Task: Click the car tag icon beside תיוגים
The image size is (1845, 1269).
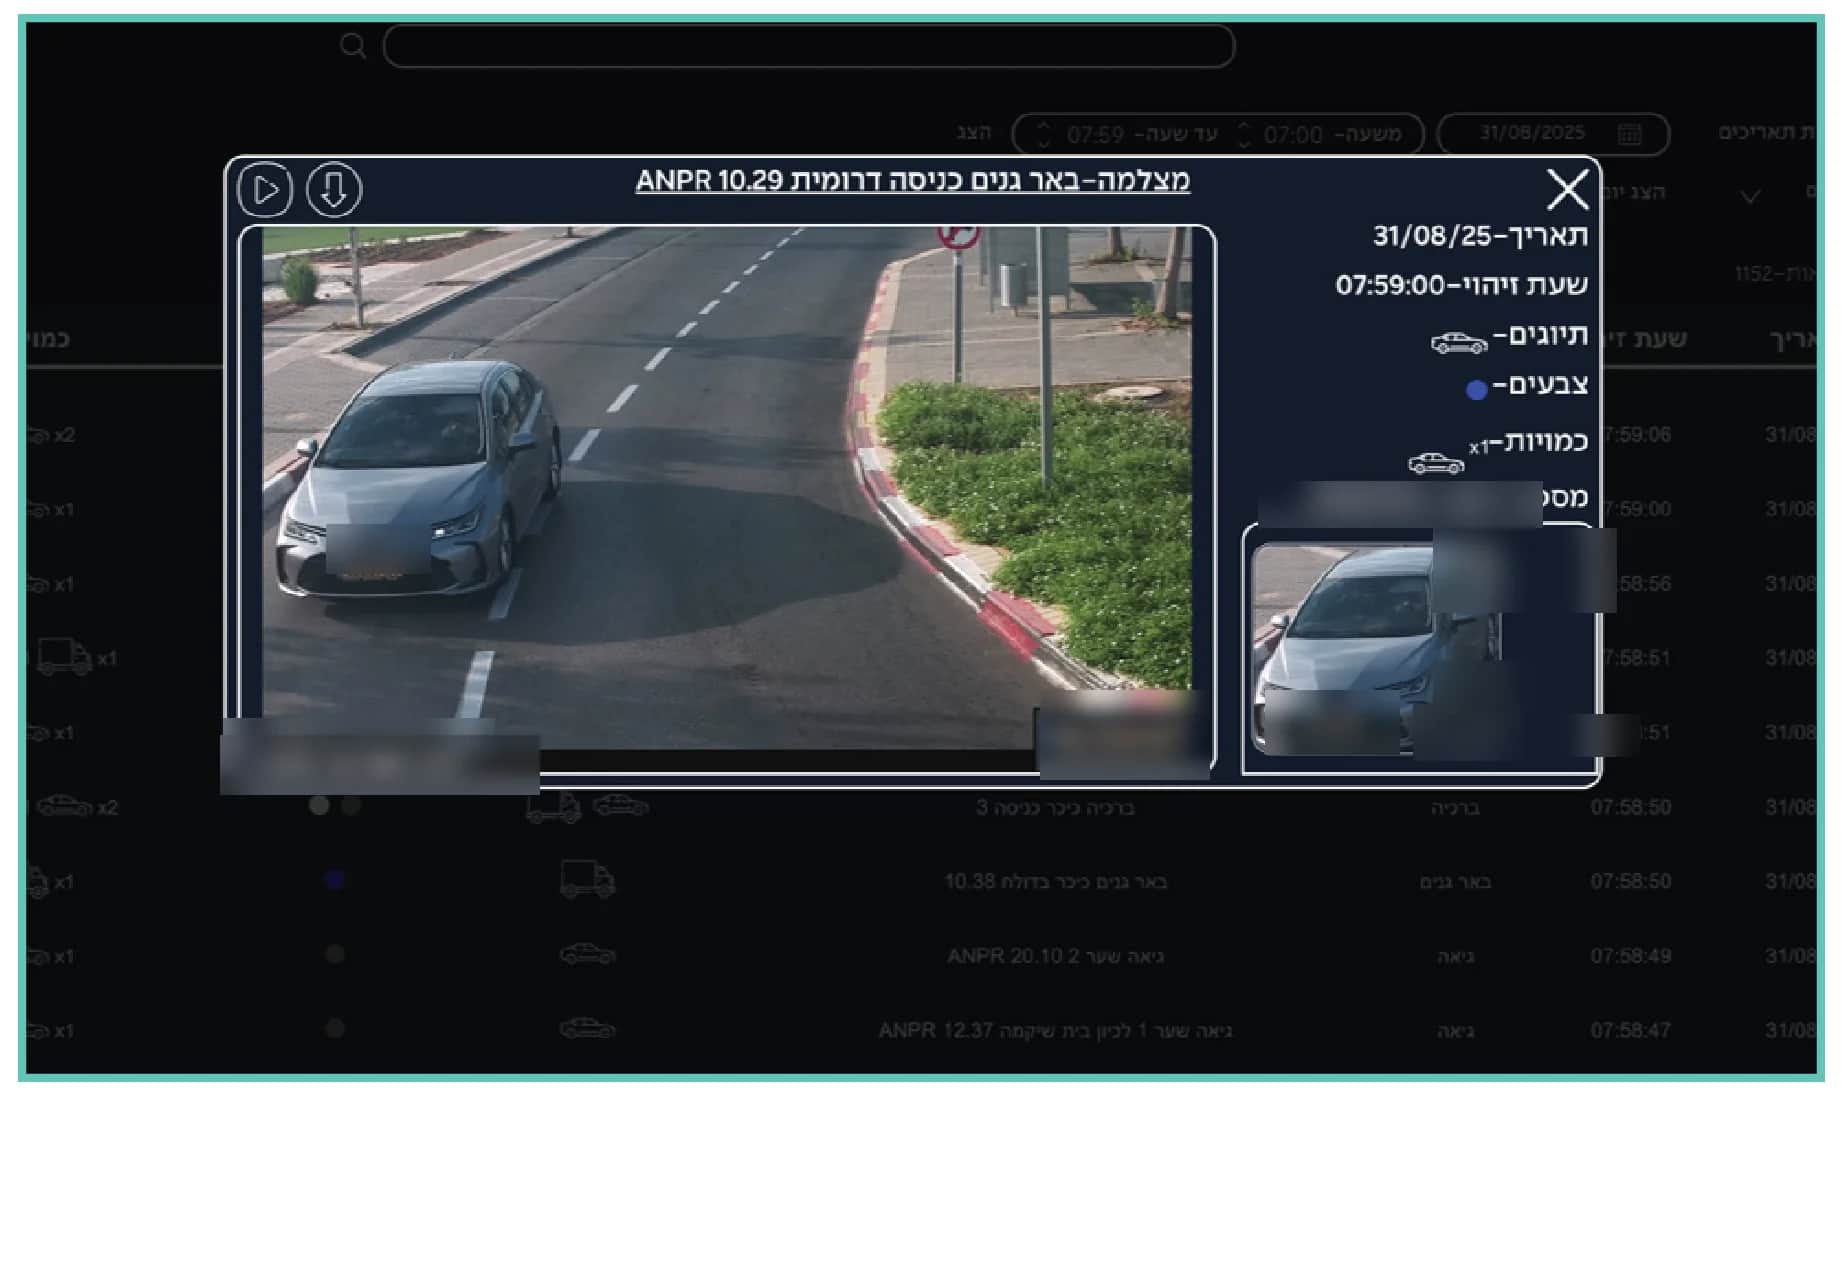Action: pyautogui.click(x=1459, y=343)
